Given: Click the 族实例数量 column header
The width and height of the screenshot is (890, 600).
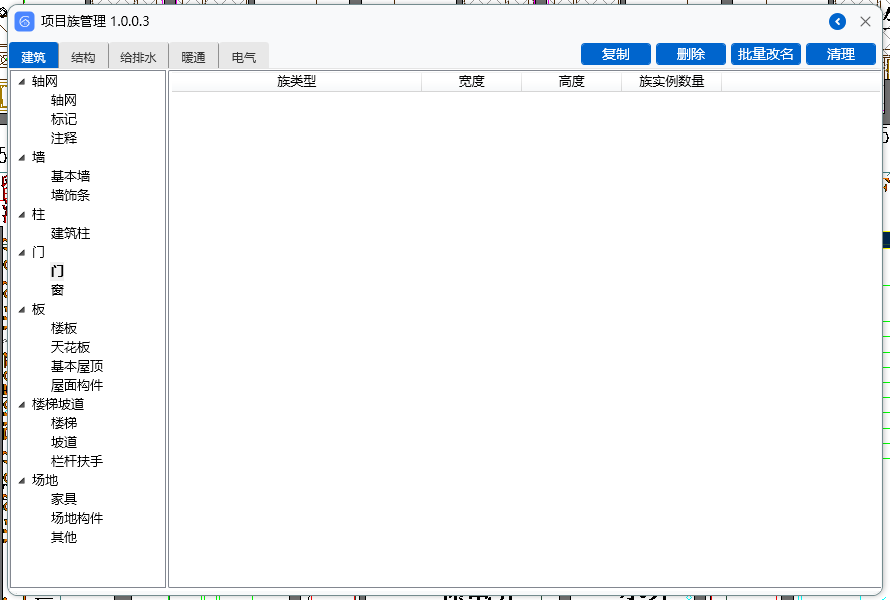Looking at the screenshot, I should click(x=671, y=82).
